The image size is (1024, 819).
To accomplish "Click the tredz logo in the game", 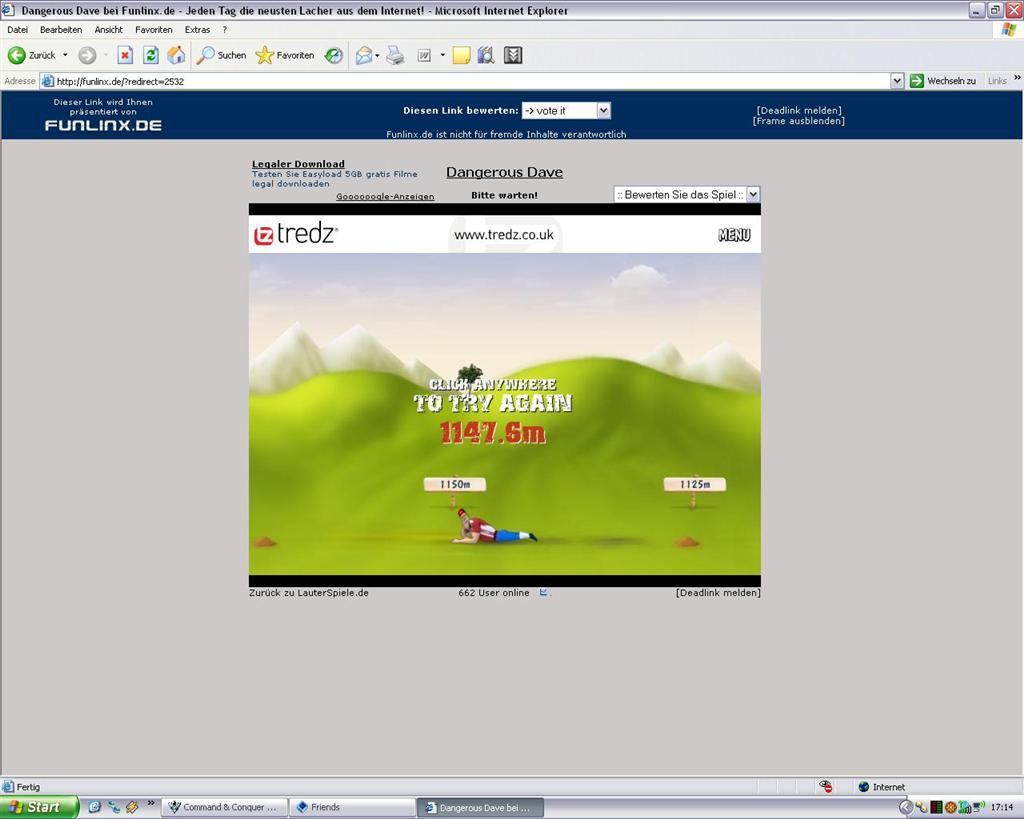I will point(295,234).
